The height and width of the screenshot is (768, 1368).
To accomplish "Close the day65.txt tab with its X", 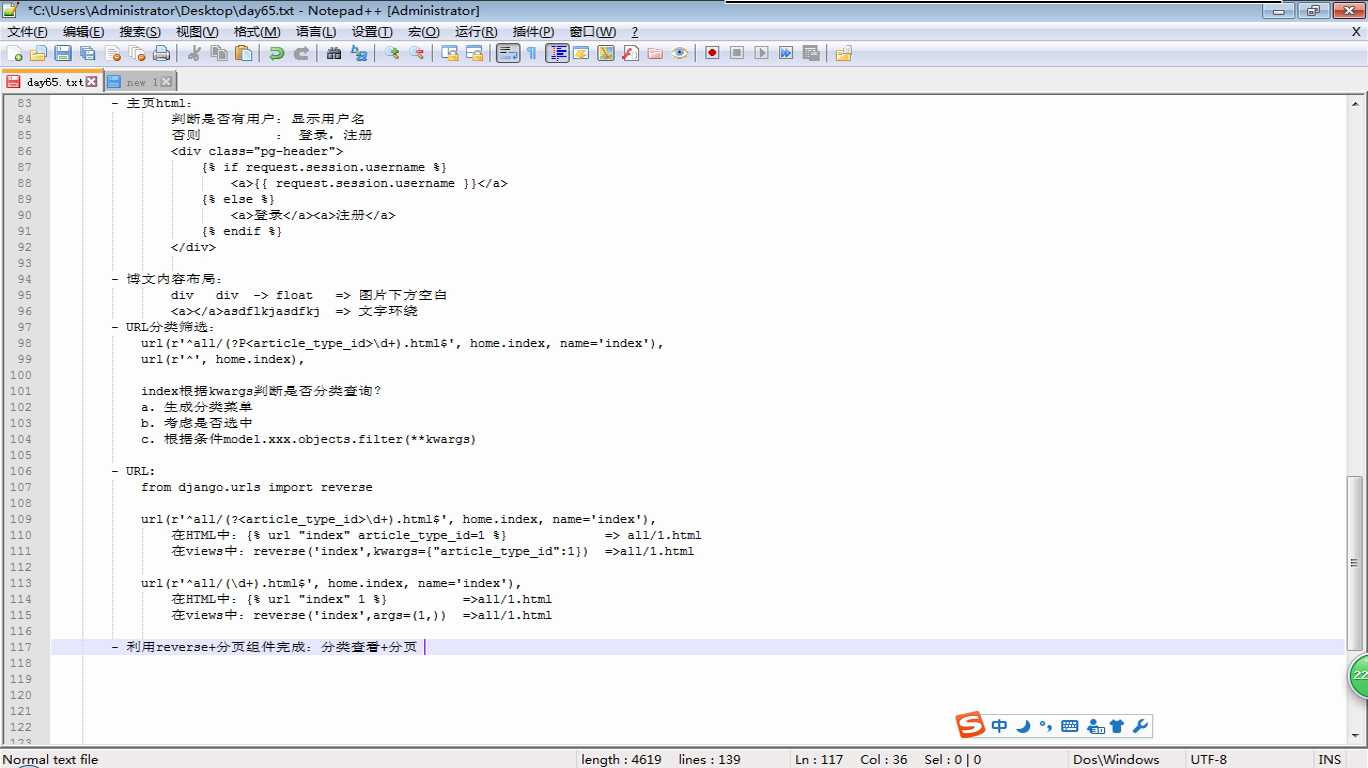I will (92, 82).
